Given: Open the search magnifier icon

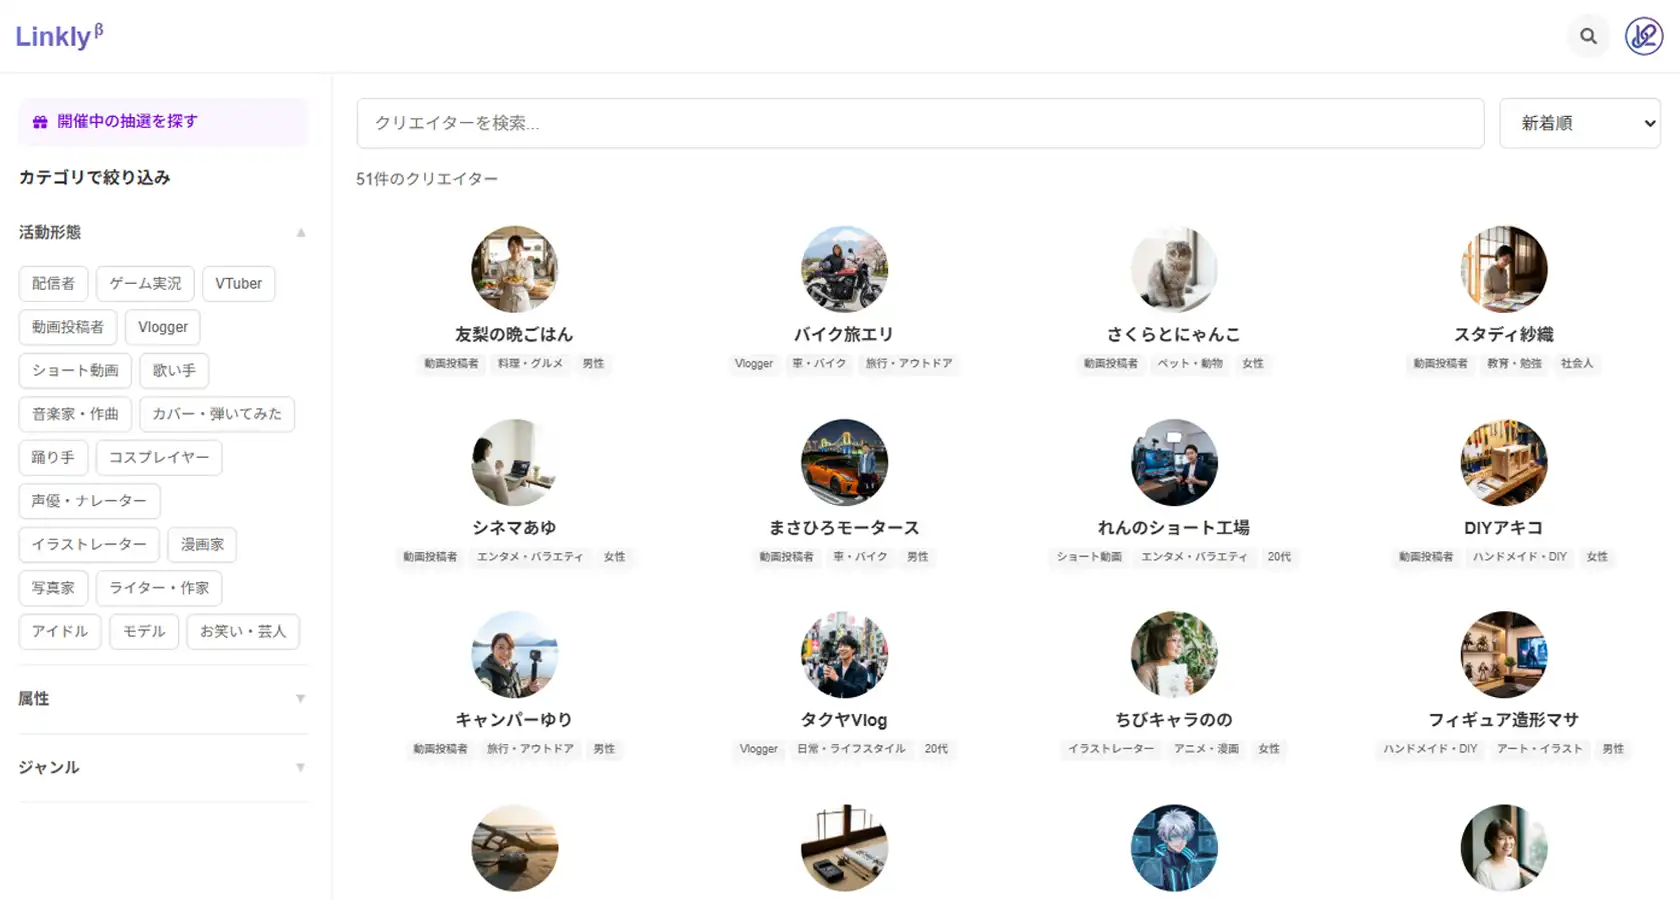Looking at the screenshot, I should point(1588,36).
